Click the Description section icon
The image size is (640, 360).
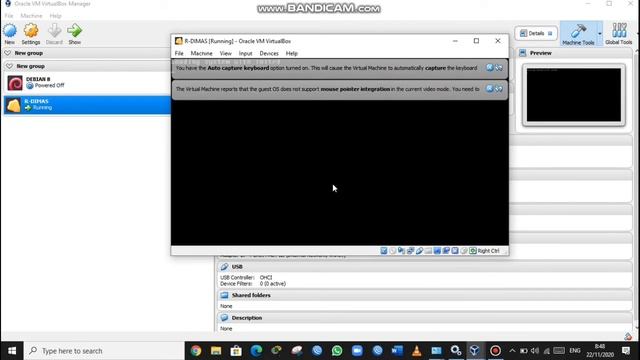[224, 318]
